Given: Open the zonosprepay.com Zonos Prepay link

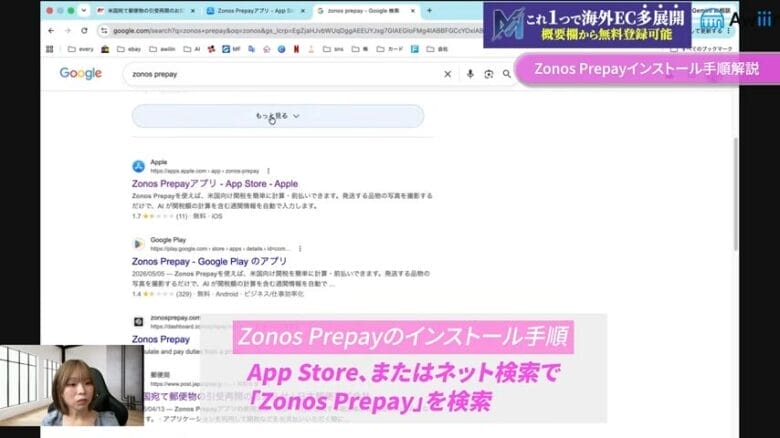Looking at the screenshot, I should pos(161,339).
